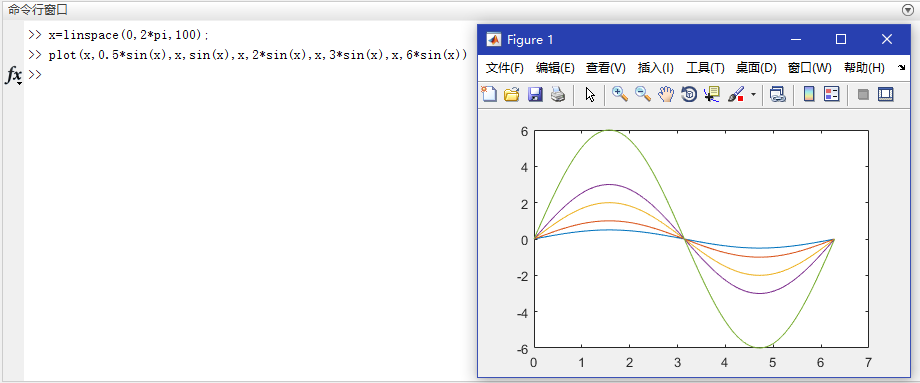Click the fx function browser icon
Viewport: 920px width, 383px height.
pos(13,75)
